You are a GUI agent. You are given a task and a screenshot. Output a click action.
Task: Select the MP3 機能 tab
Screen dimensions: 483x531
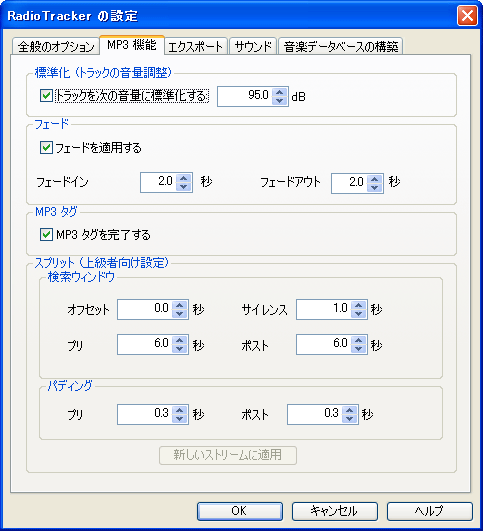[132, 45]
